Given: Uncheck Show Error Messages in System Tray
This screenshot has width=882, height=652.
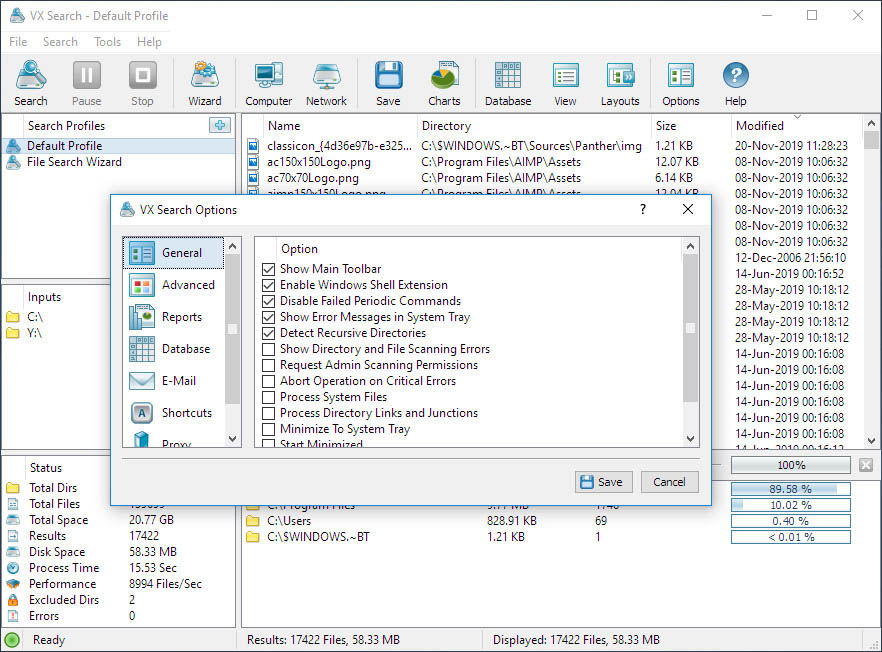Looking at the screenshot, I should click(268, 317).
